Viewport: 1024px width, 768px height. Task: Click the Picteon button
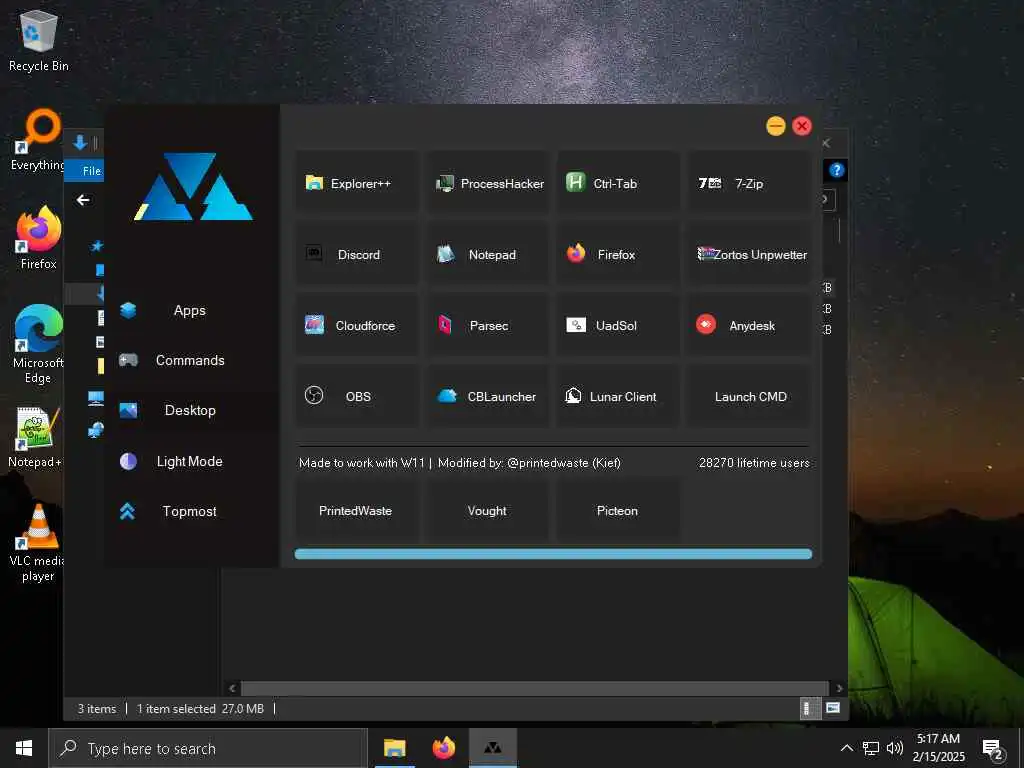618,511
